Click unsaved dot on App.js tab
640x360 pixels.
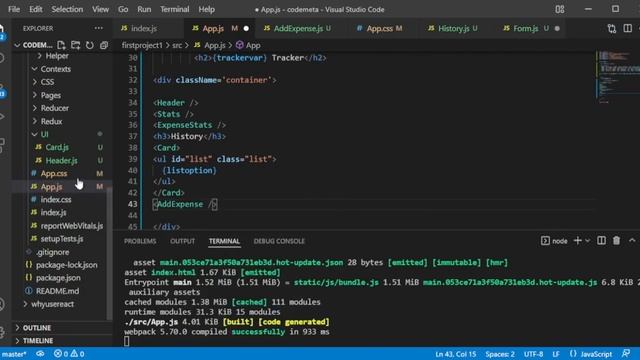246,28
